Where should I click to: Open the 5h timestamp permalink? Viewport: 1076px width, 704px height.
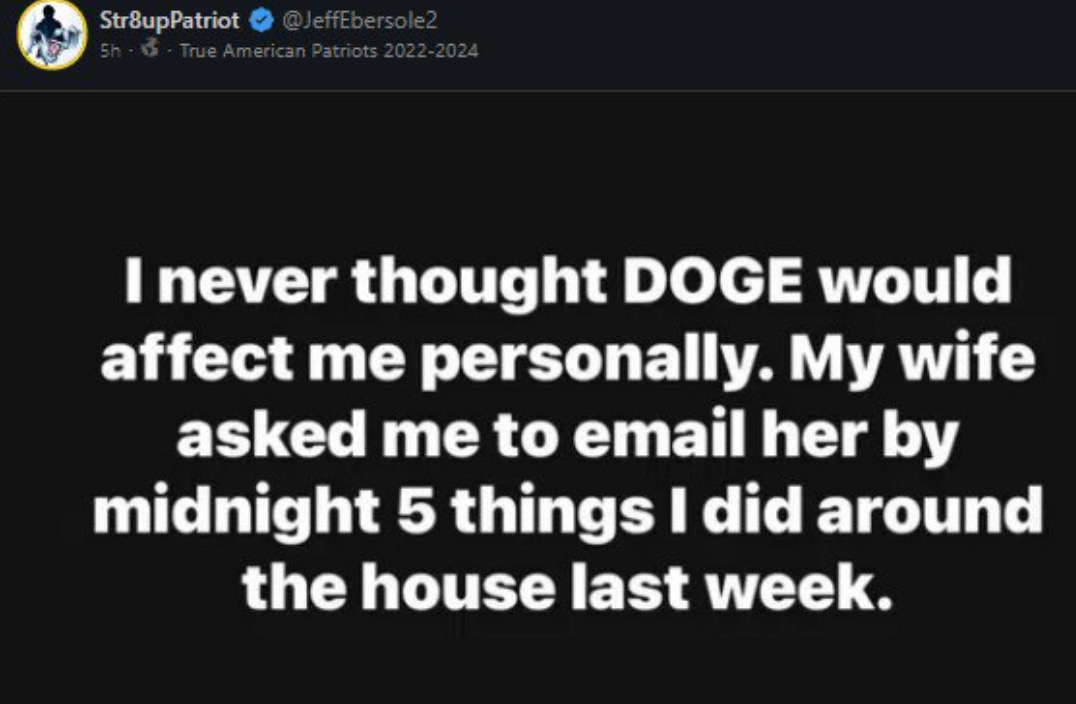(x=110, y=51)
